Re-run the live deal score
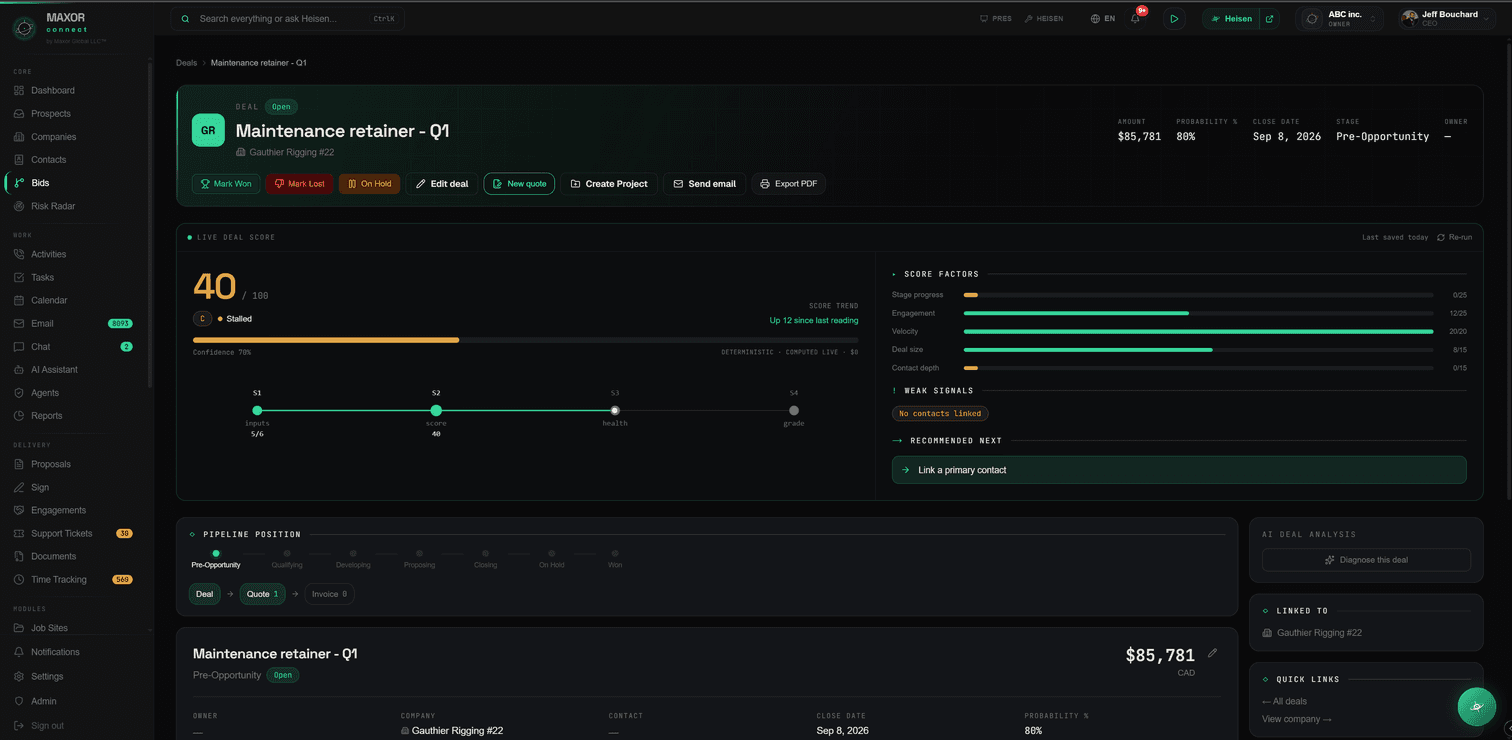The height and width of the screenshot is (740, 1512). pyautogui.click(x=1455, y=237)
